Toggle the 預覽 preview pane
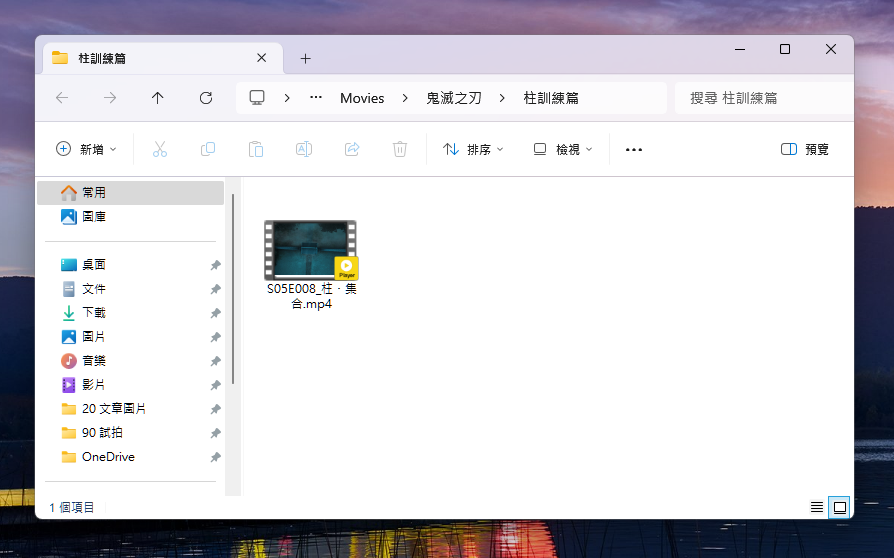 [x=805, y=149]
